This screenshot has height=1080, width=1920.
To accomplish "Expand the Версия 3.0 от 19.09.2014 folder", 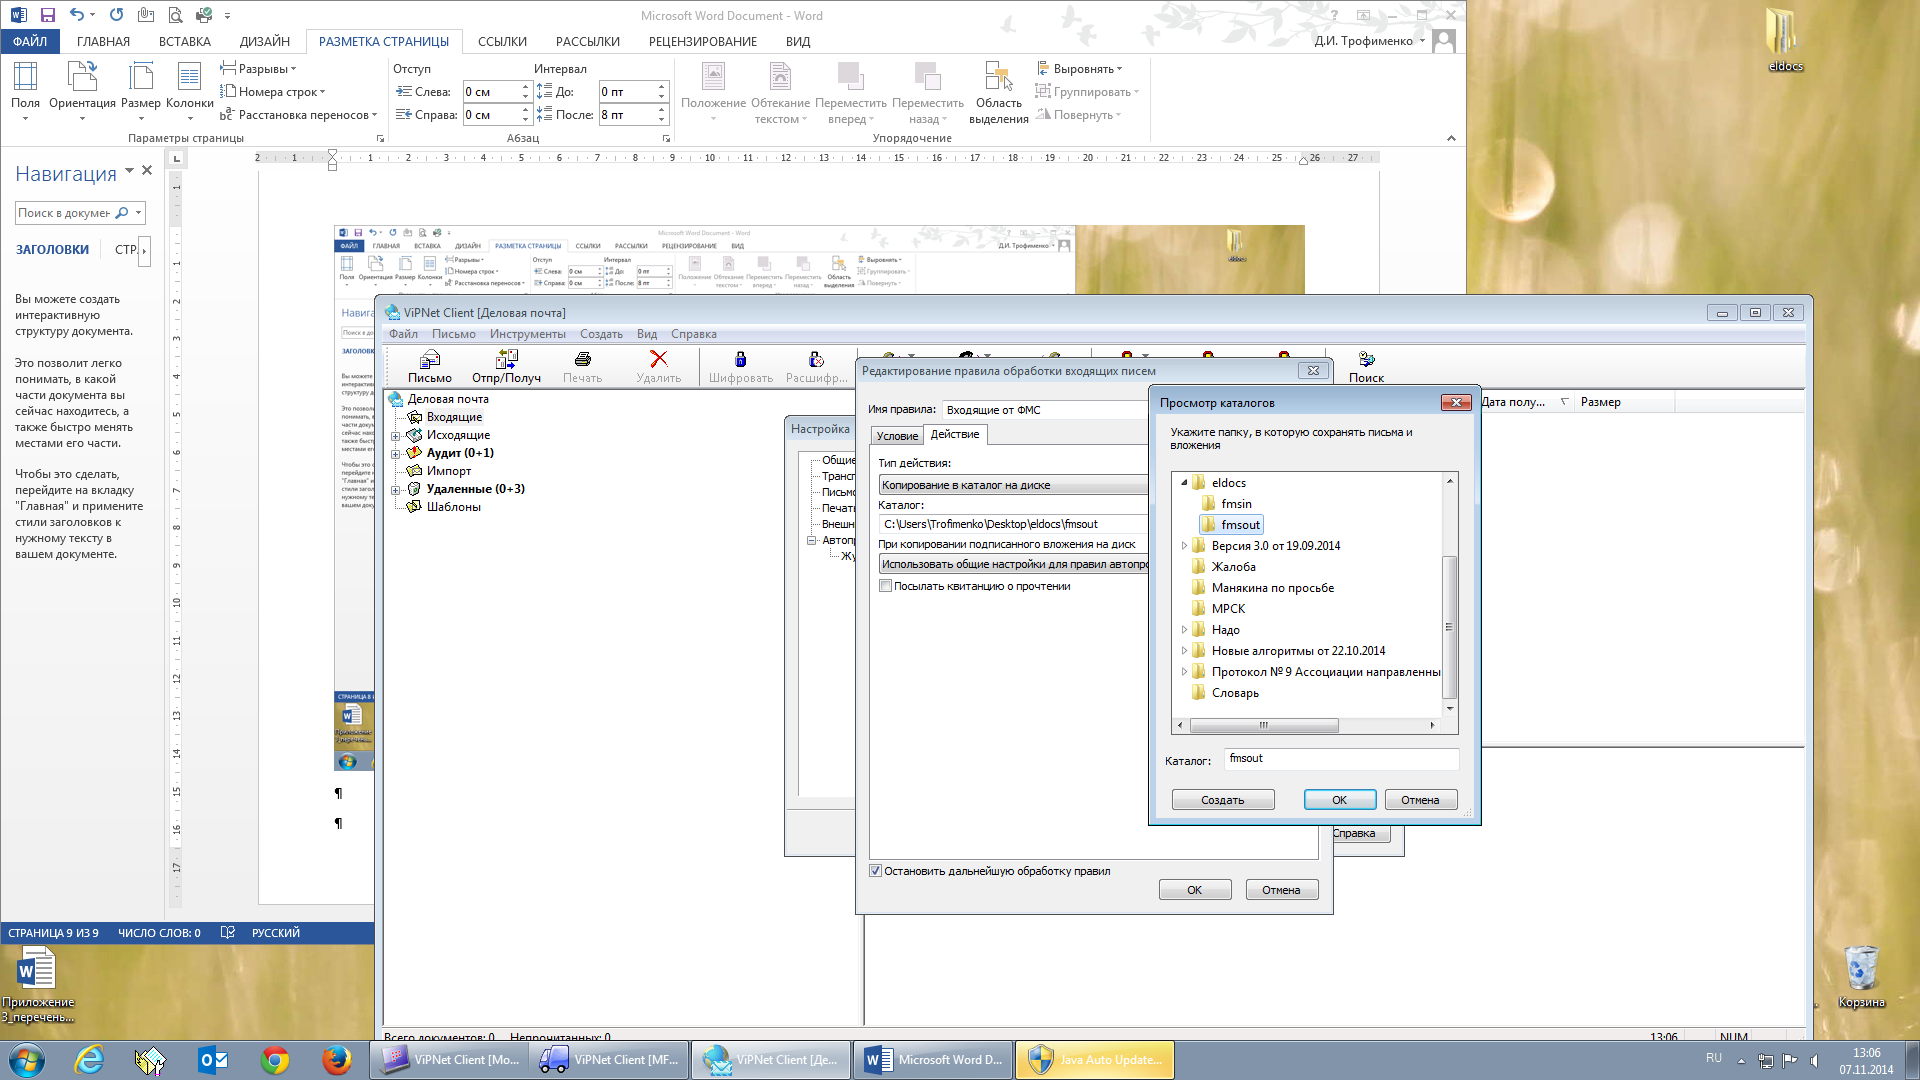I will click(1184, 546).
